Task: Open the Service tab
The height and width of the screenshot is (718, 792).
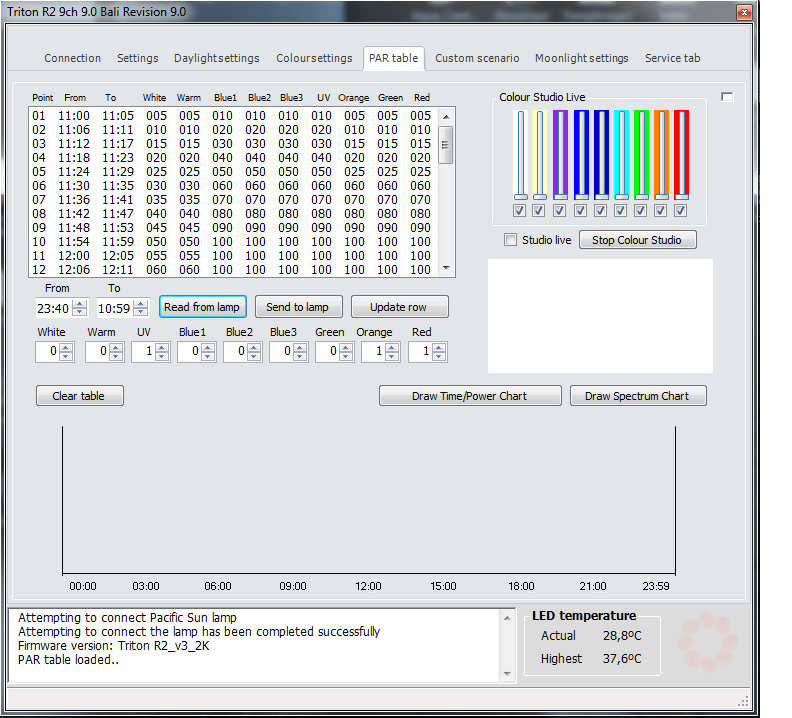Action: click(x=672, y=58)
